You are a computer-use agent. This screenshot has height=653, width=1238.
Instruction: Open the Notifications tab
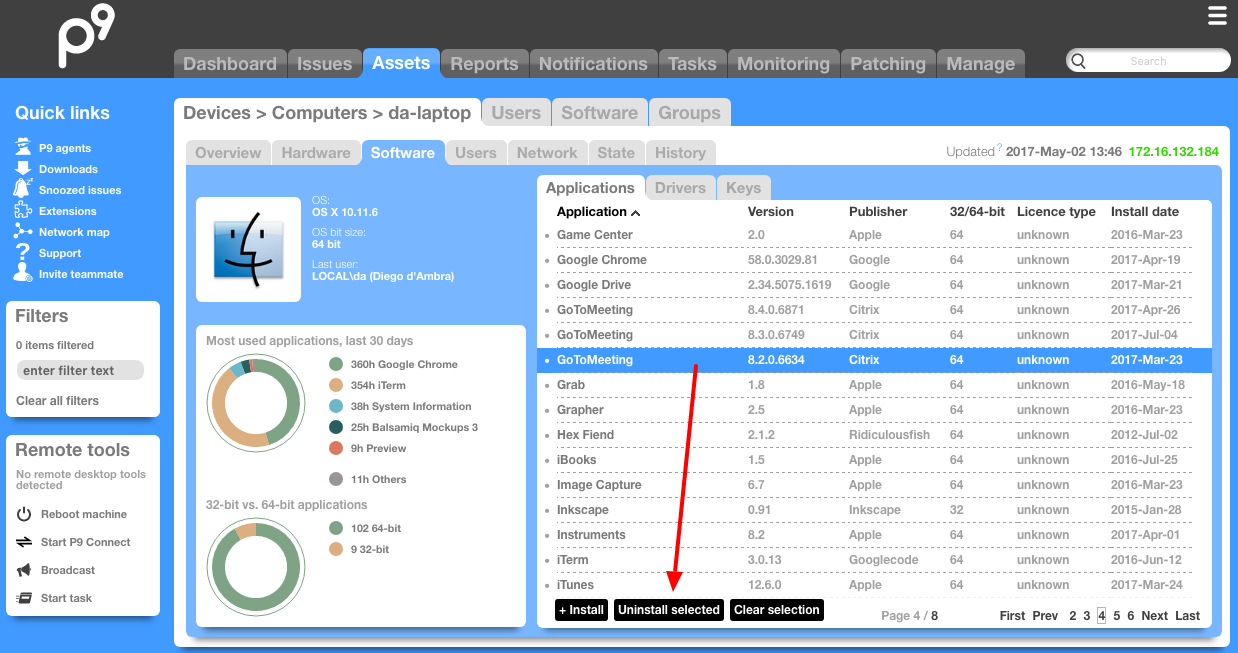click(x=593, y=64)
